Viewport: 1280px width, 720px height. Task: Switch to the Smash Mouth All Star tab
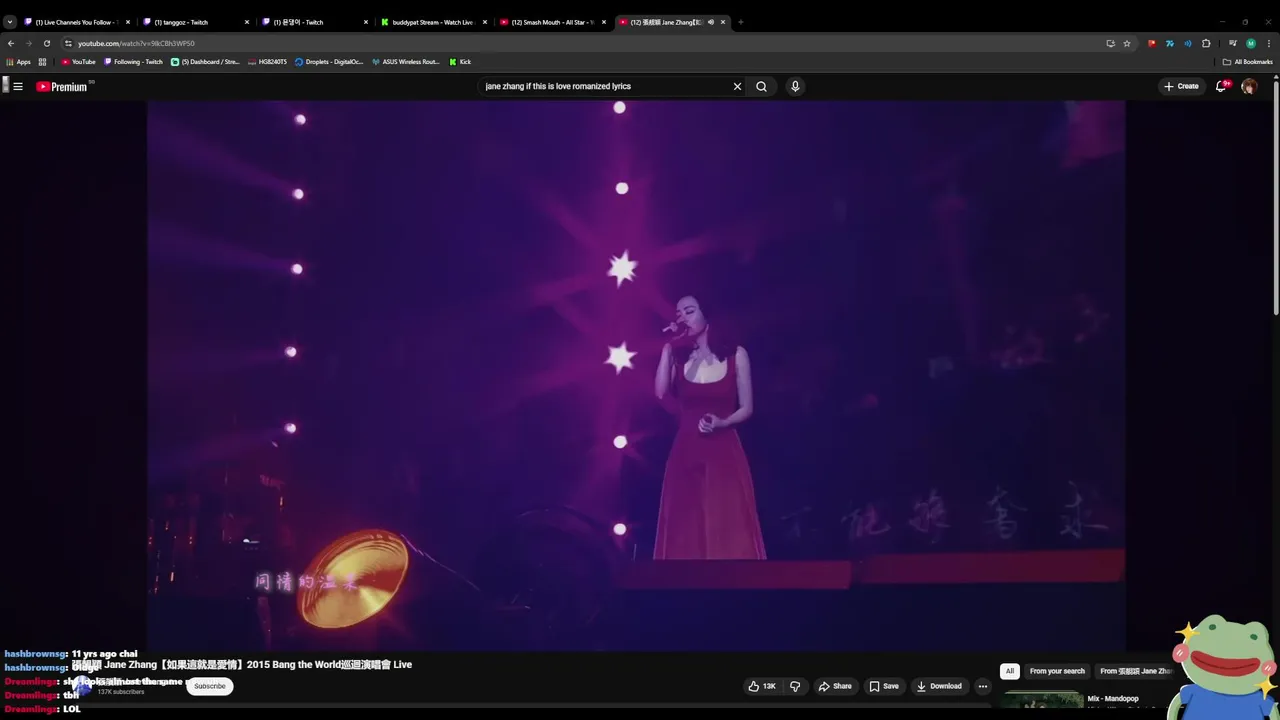551,22
